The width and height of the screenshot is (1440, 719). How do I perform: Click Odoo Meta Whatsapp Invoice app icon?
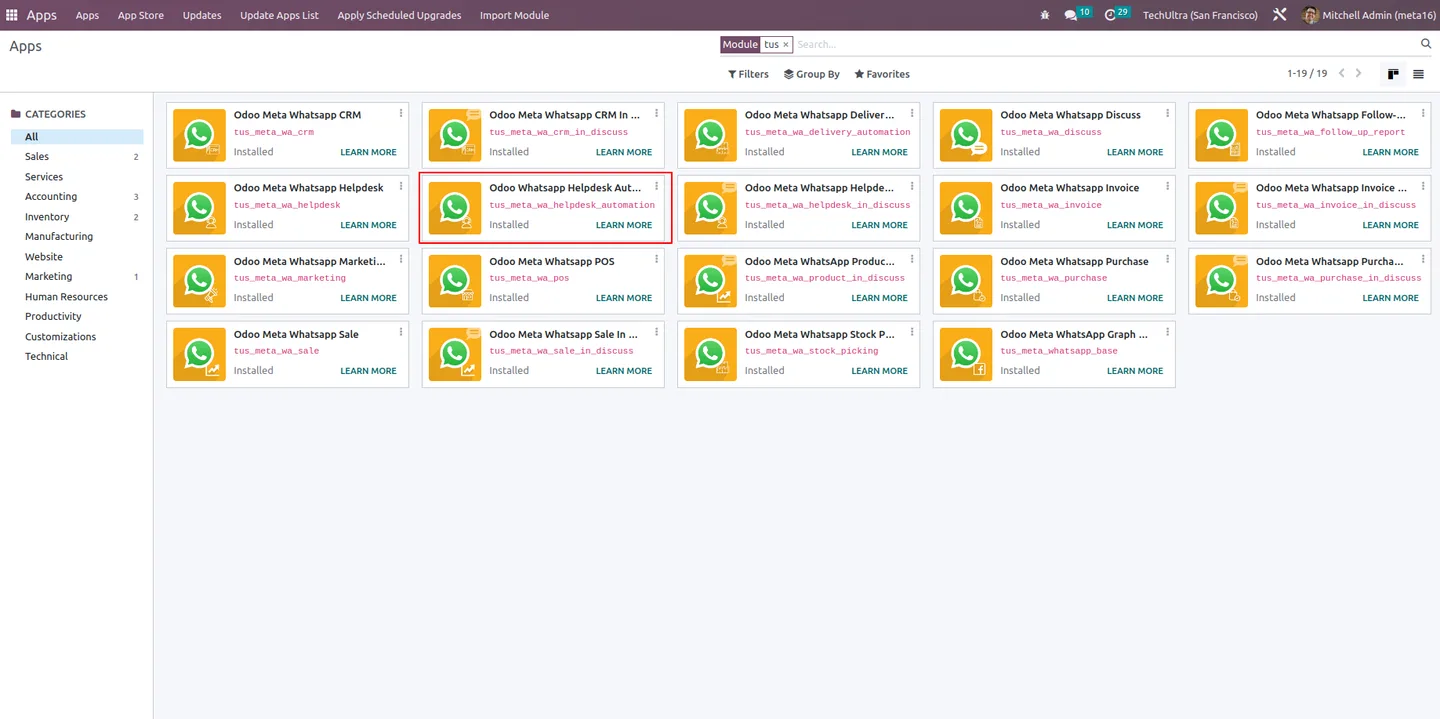point(966,208)
